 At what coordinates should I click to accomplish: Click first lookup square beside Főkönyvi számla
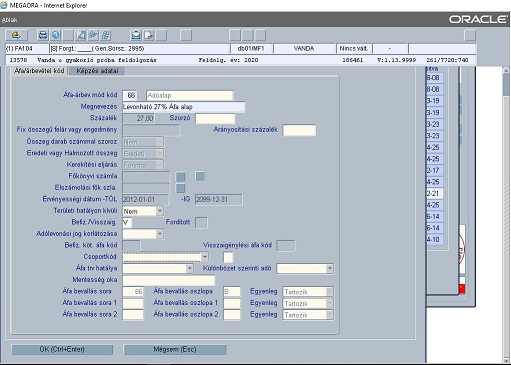coord(180,176)
